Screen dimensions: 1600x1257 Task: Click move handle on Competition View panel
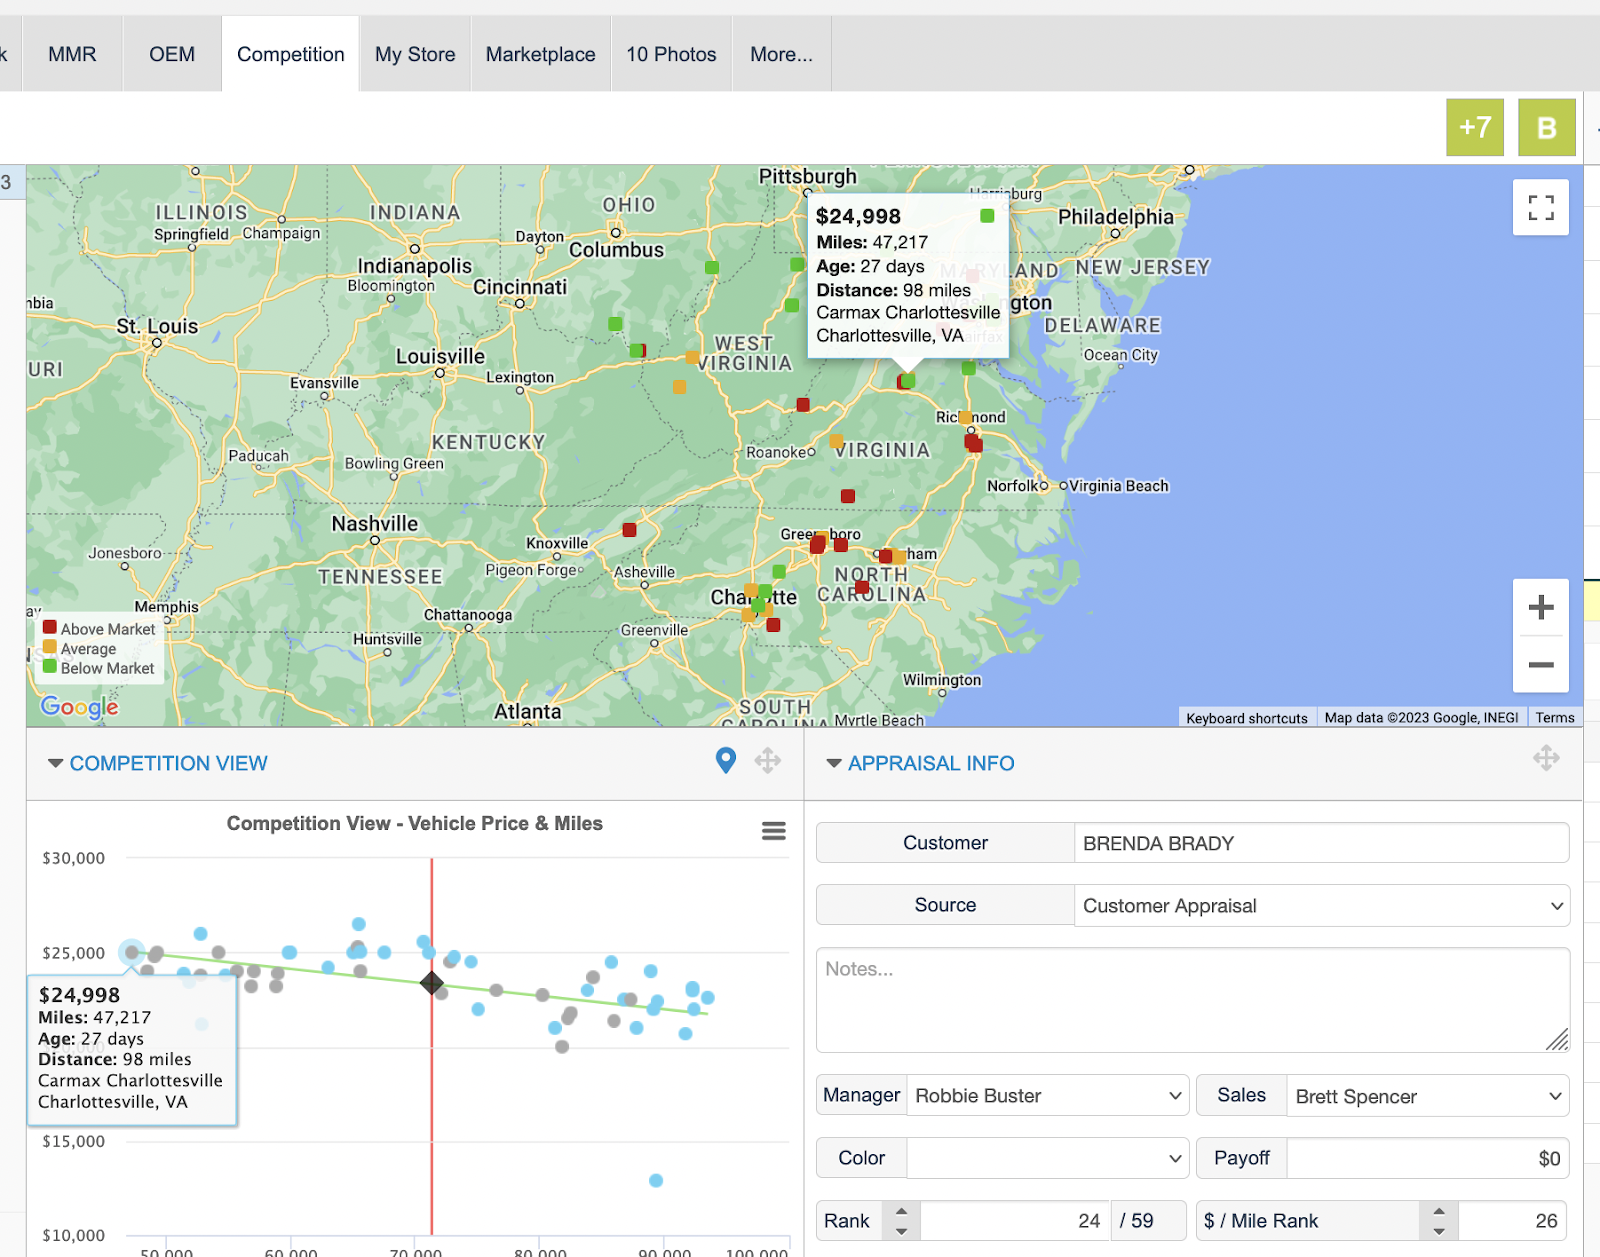(768, 761)
